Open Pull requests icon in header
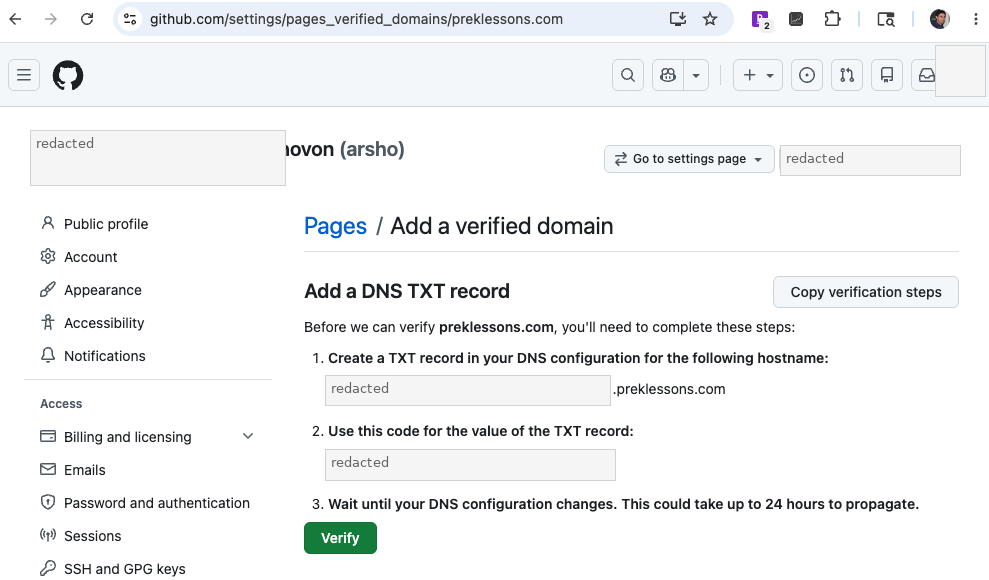 tap(847, 75)
